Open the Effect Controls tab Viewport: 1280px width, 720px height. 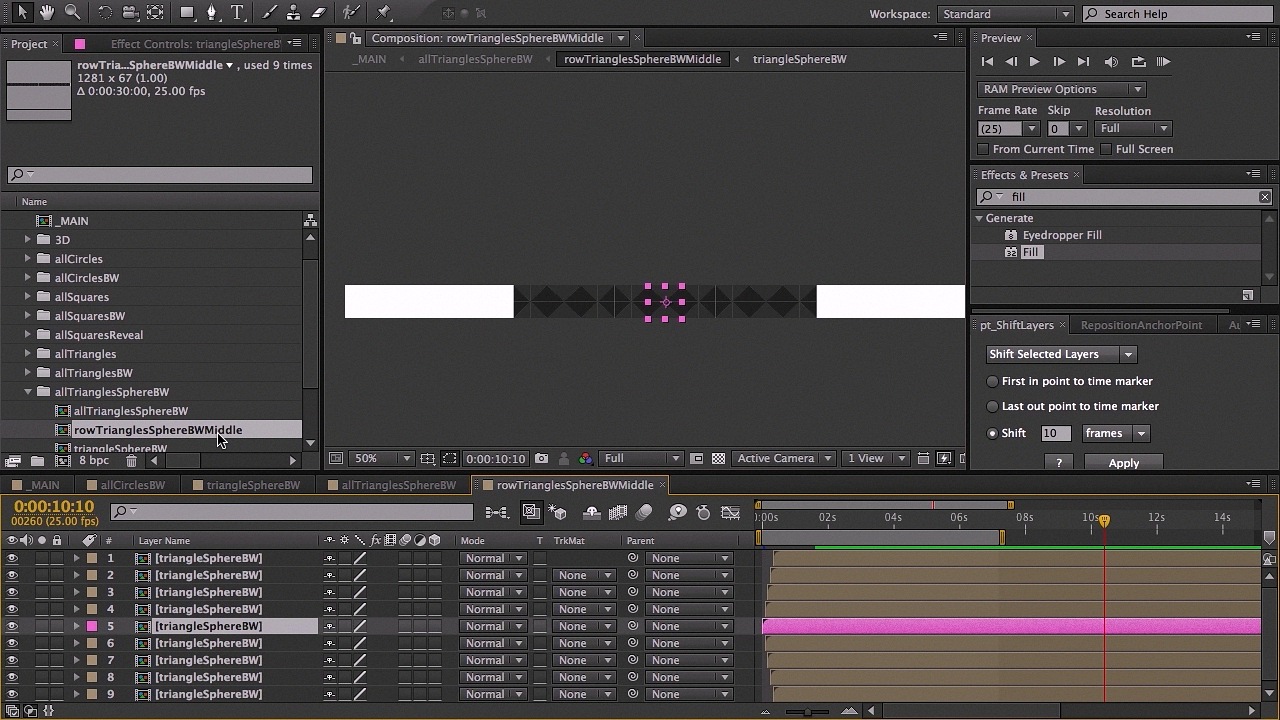pyautogui.click(x=196, y=44)
